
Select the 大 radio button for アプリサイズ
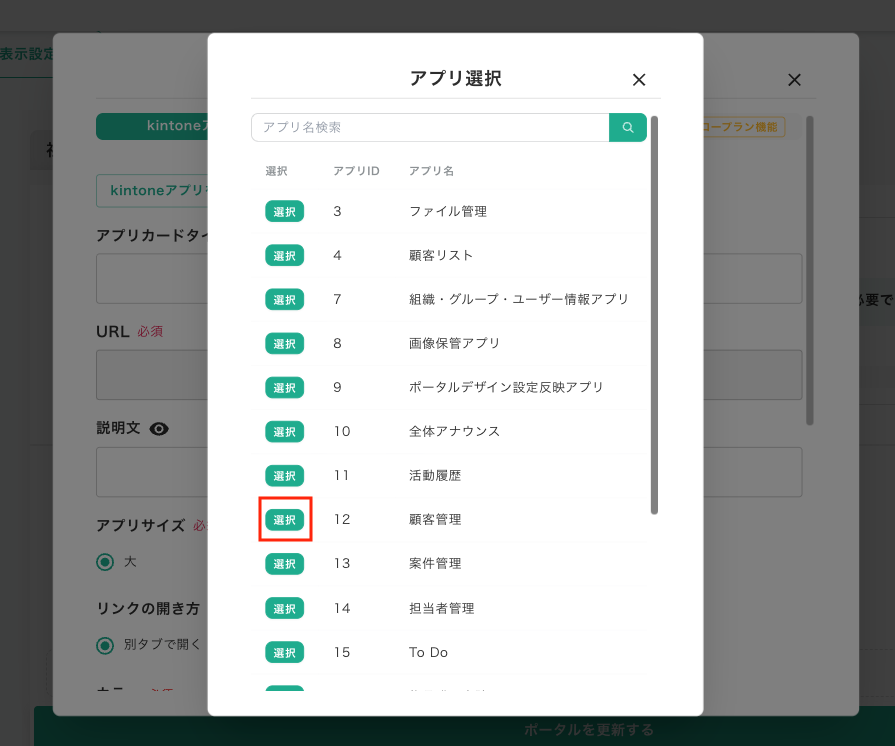(x=105, y=562)
